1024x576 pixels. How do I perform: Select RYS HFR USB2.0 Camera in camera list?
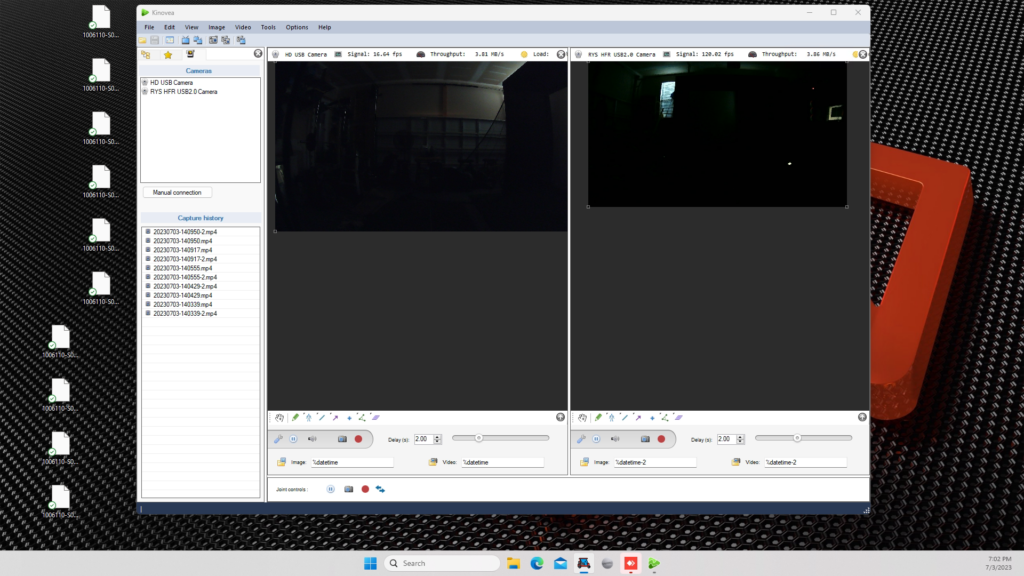(184, 91)
